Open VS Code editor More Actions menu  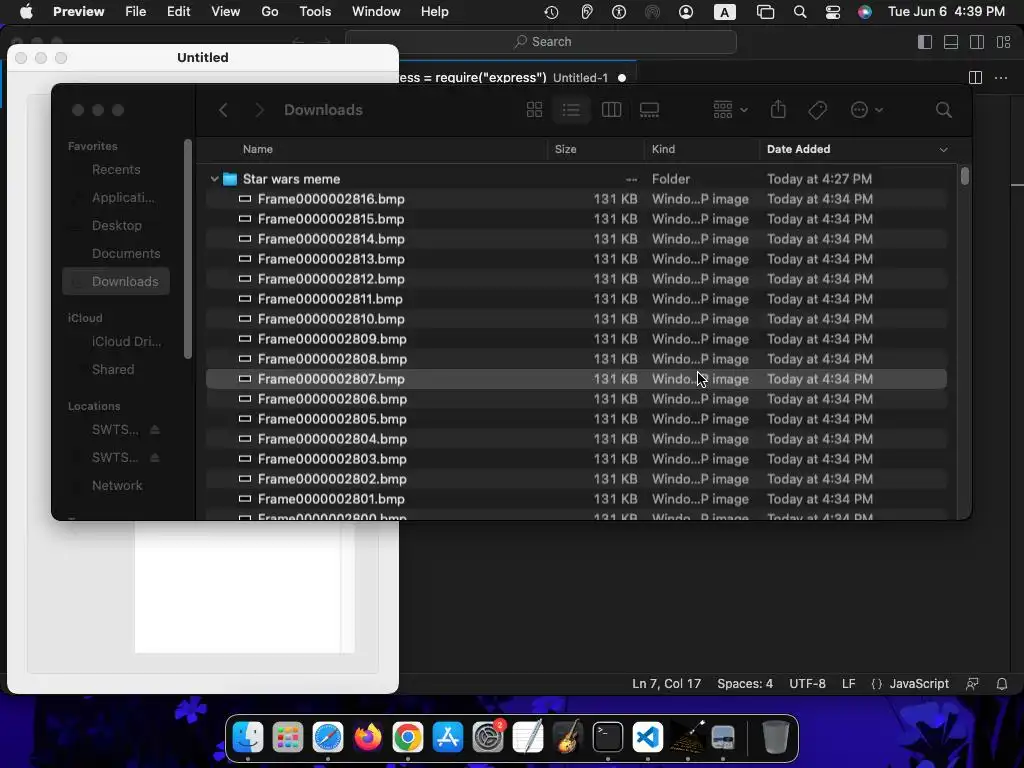pos(1000,78)
